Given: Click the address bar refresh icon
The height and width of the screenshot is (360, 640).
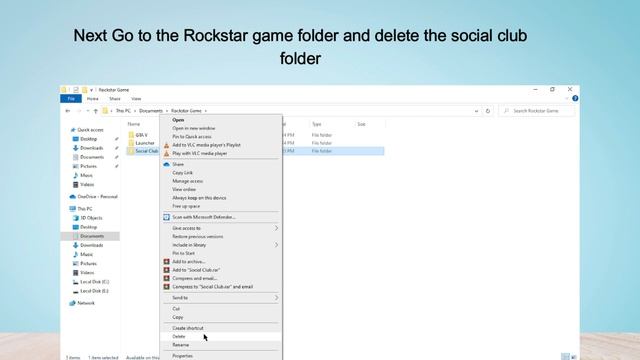Looking at the screenshot, I should [x=488, y=111].
